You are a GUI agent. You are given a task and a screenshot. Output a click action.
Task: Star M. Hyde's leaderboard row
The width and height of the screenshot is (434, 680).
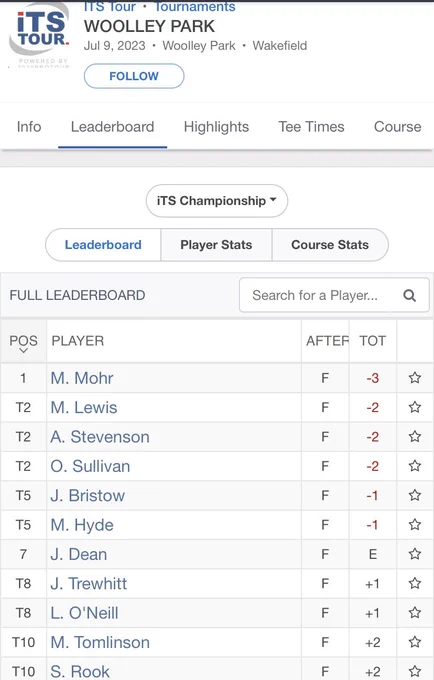click(x=414, y=524)
